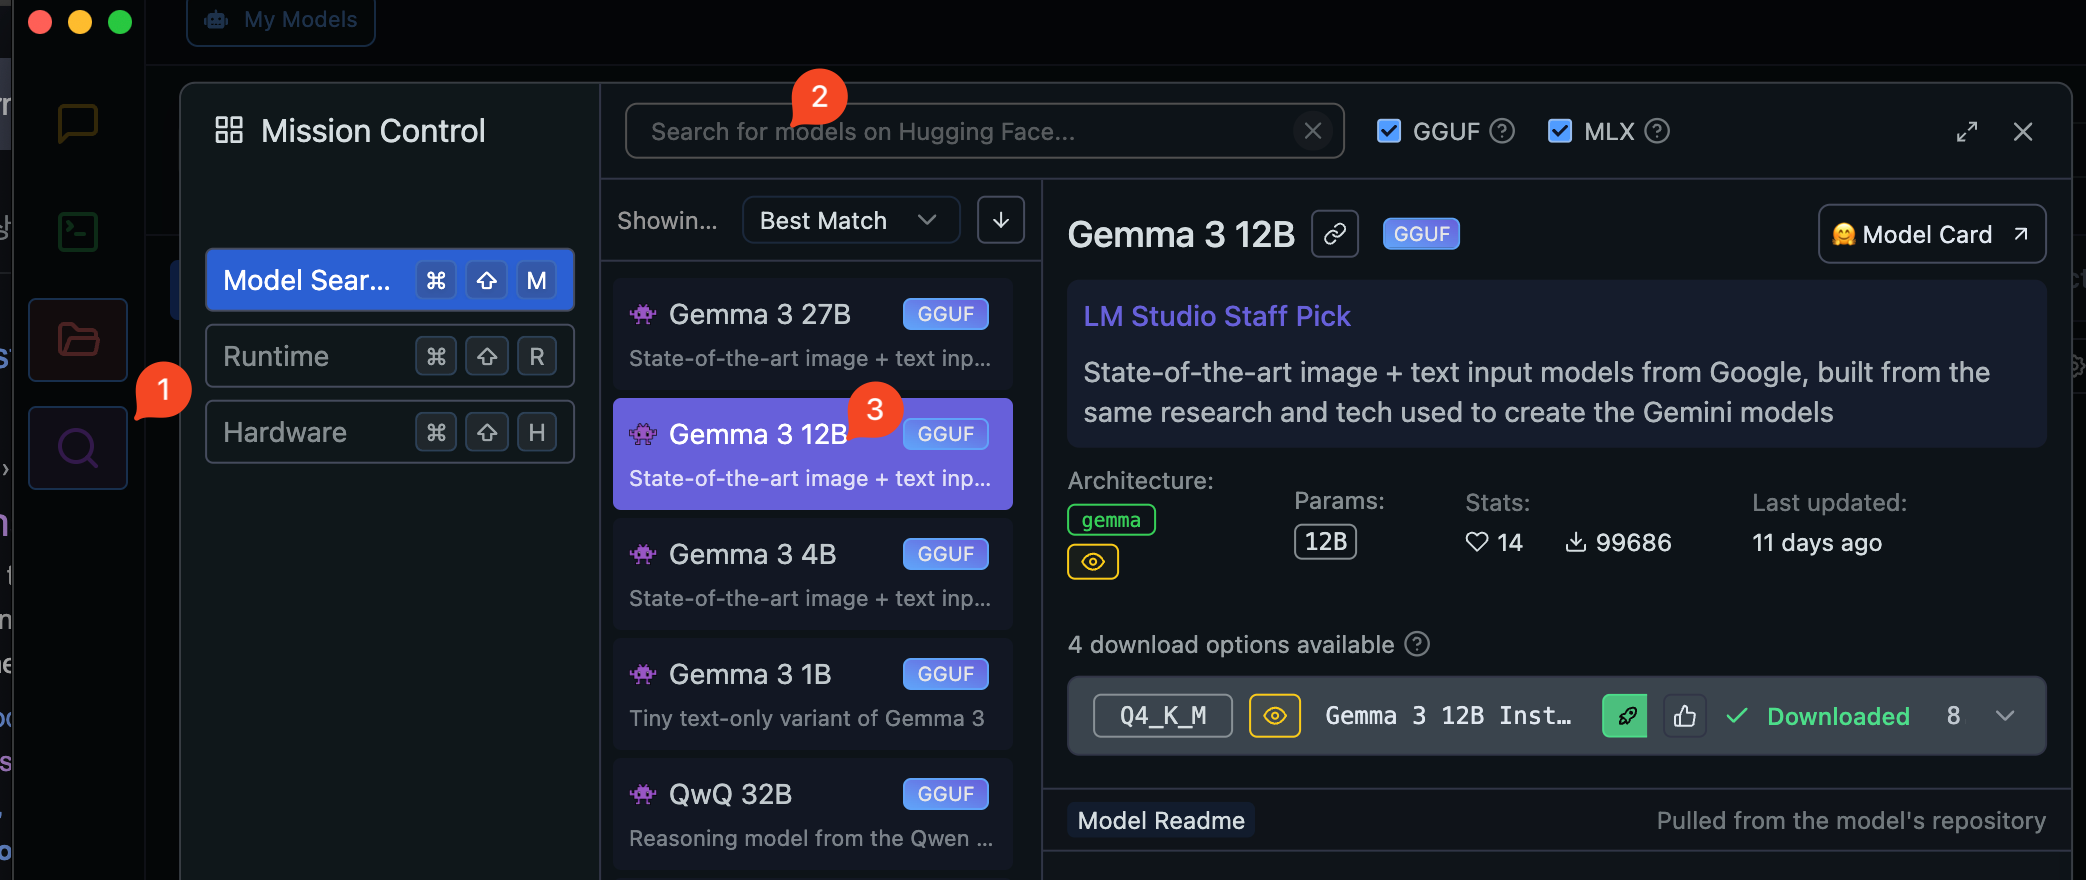This screenshot has height=880, width=2086.
Task: Click the 'Showin...' results label
Action: 667,220
